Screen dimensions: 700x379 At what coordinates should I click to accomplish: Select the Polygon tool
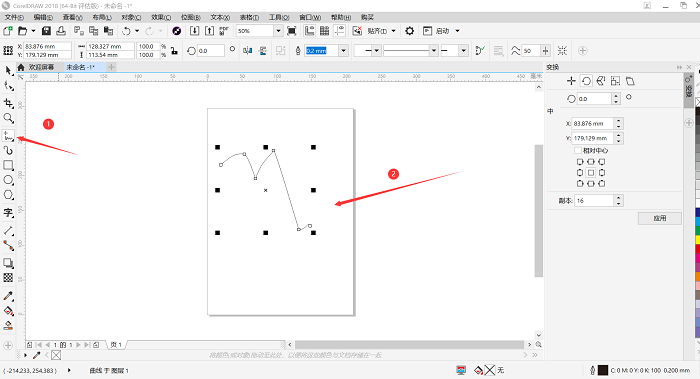pos(8,195)
